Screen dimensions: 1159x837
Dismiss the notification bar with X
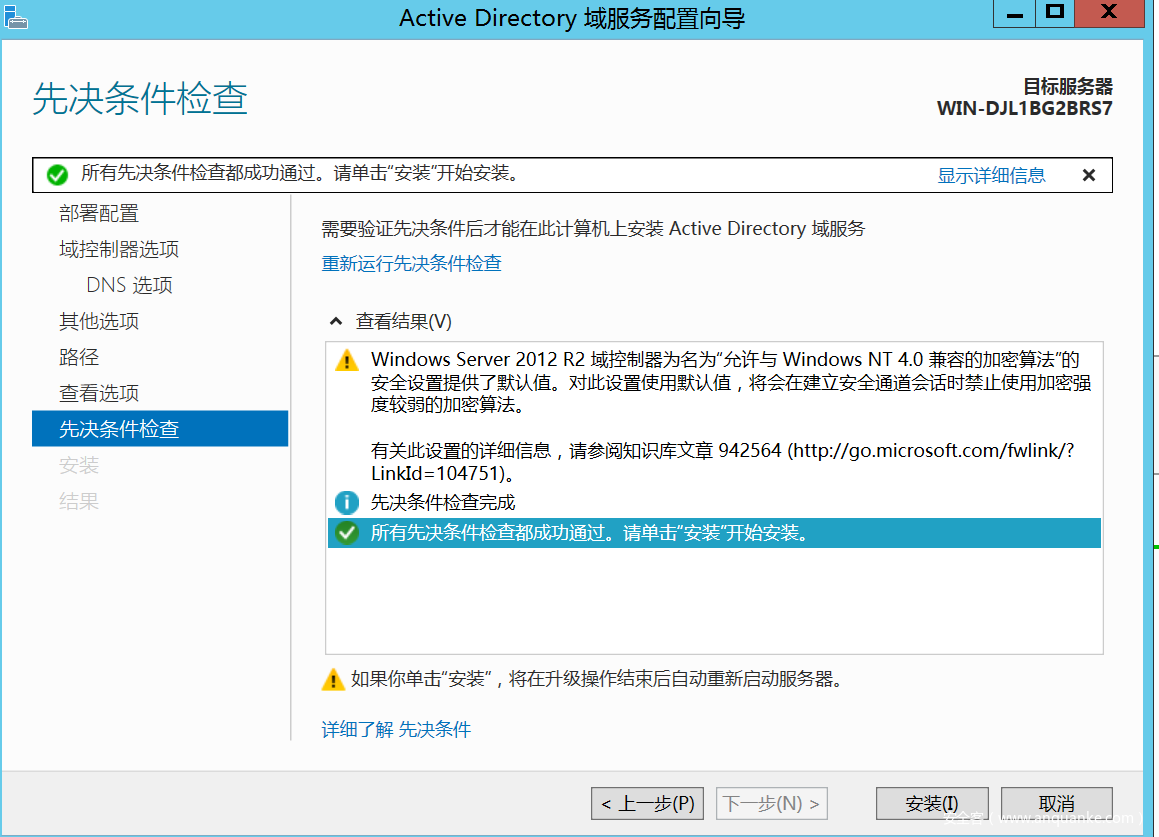tap(1089, 175)
